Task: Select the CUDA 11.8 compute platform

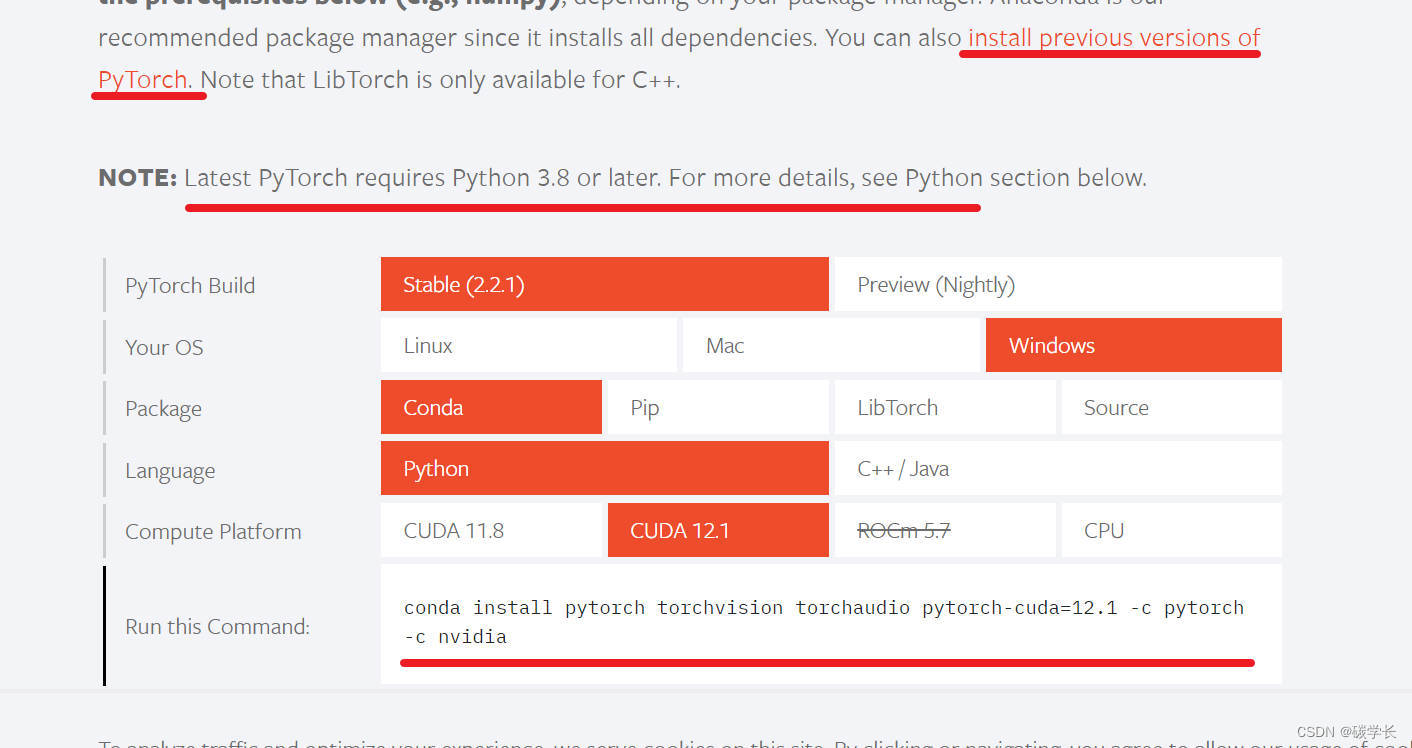Action: coord(491,530)
